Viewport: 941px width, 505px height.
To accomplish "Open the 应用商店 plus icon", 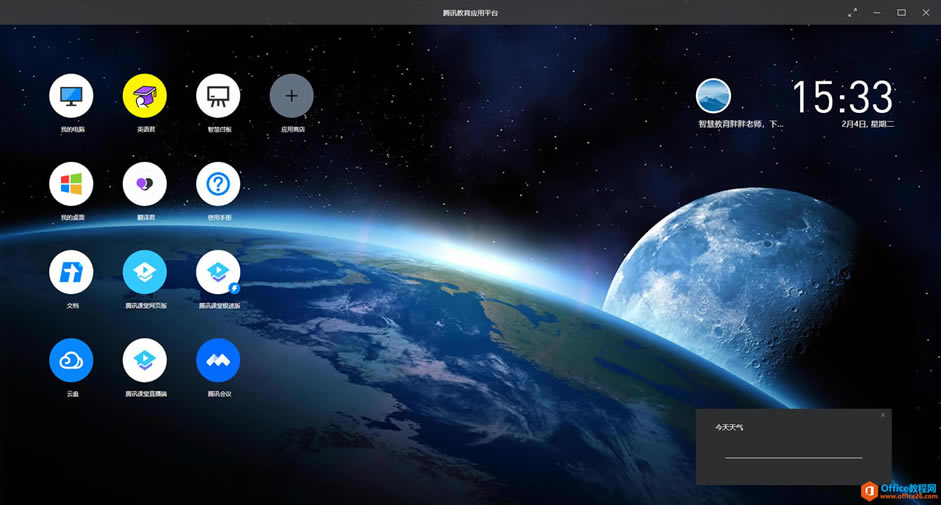I will click(292, 95).
